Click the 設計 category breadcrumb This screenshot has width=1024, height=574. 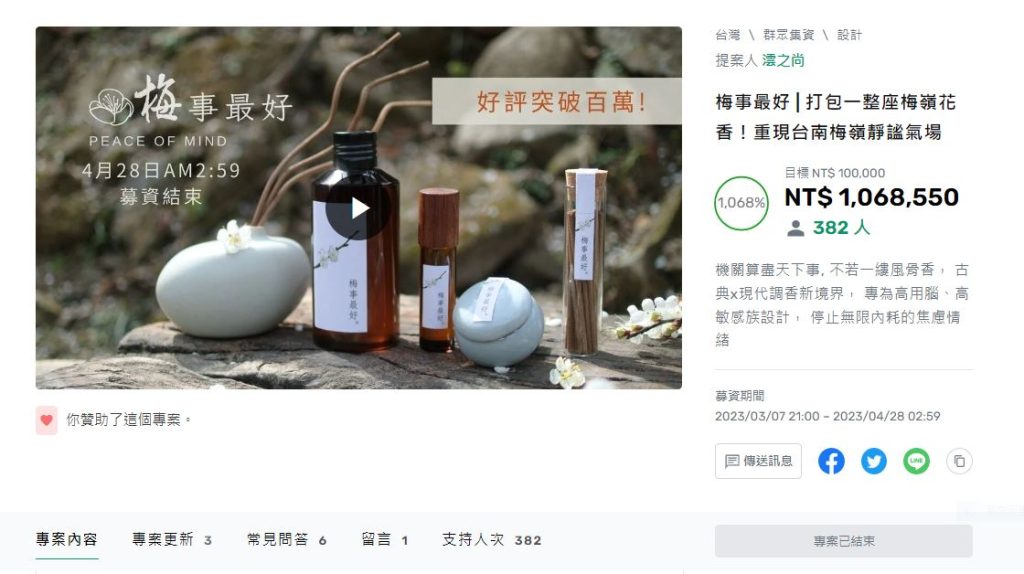849,35
